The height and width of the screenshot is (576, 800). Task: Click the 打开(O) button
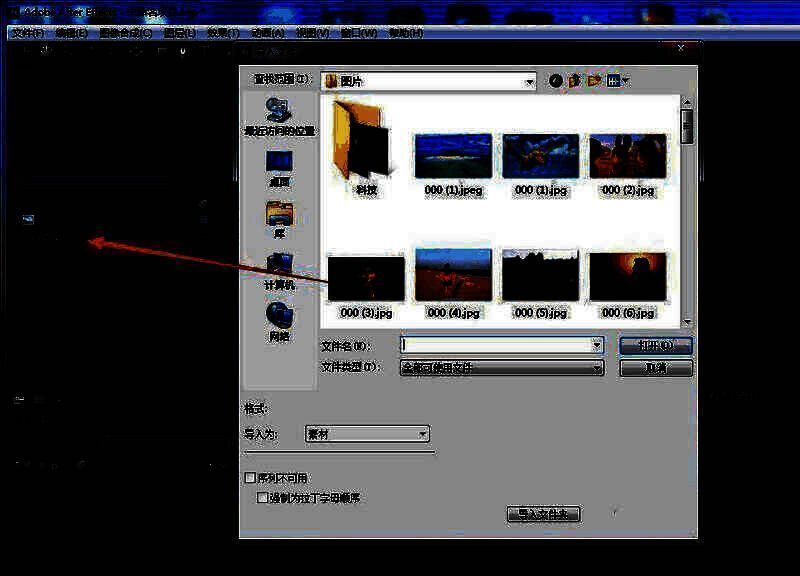point(656,345)
